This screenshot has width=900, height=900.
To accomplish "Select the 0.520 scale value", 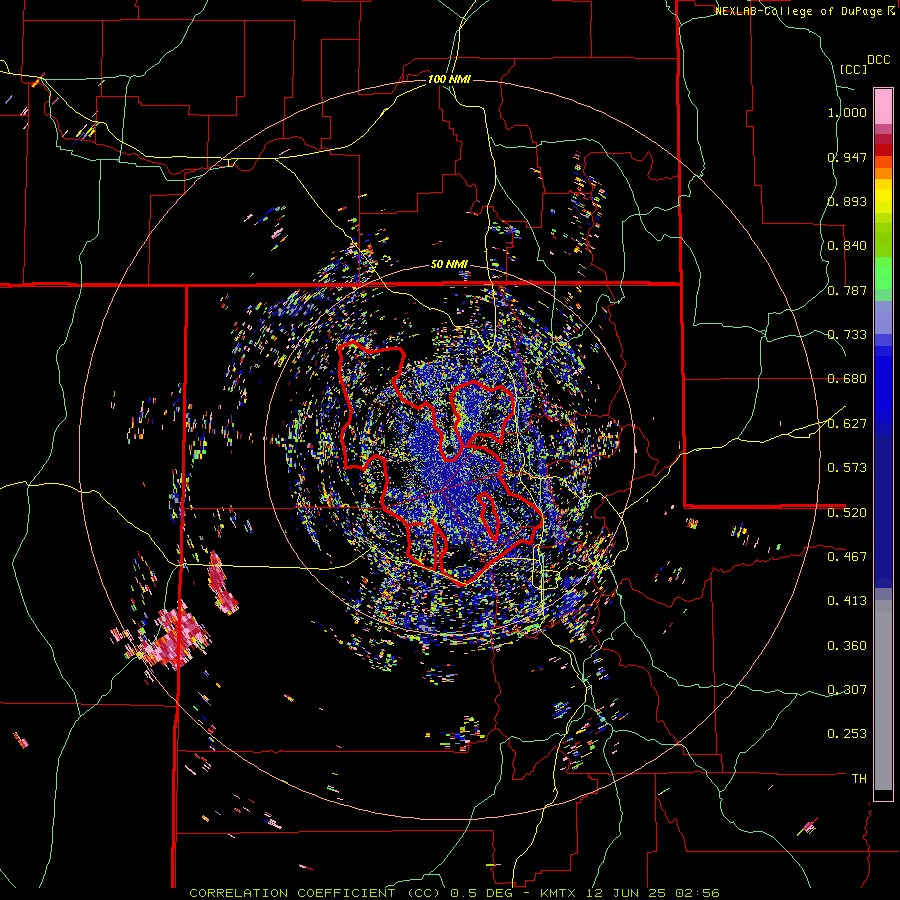I will [x=847, y=513].
